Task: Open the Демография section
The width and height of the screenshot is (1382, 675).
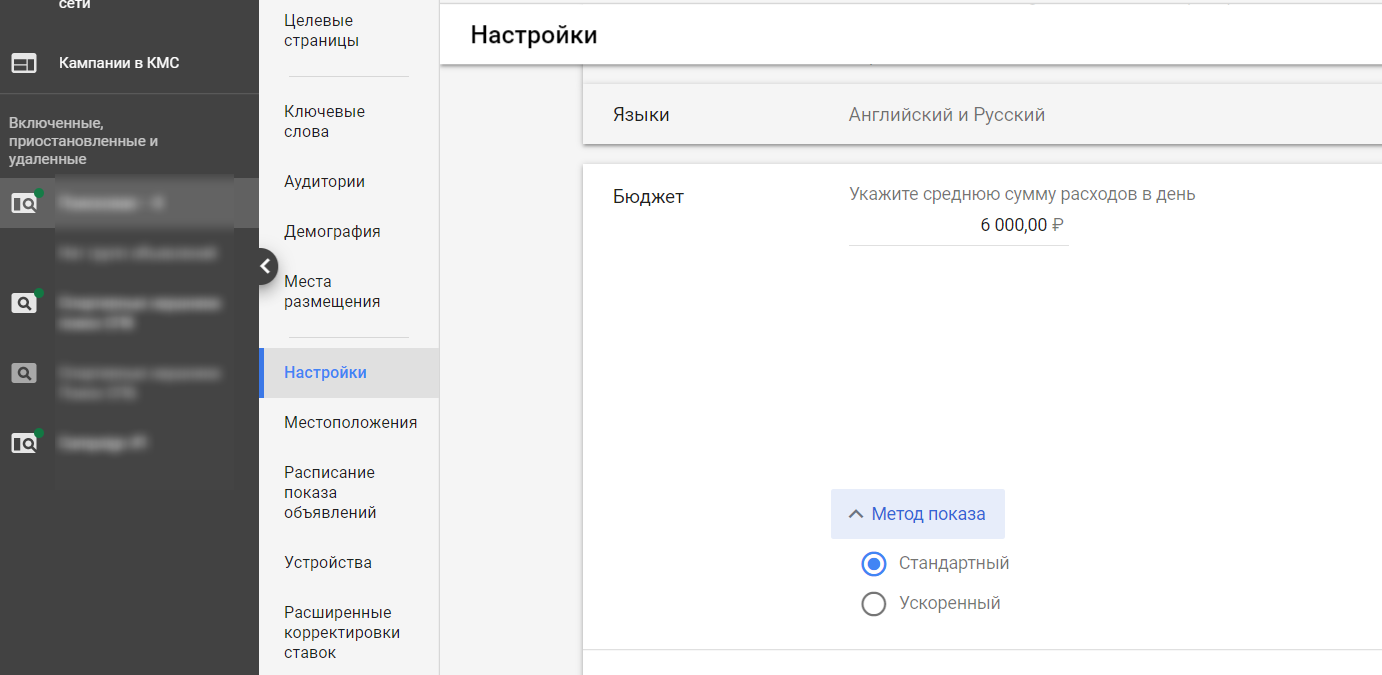Action: pyautogui.click(x=332, y=232)
